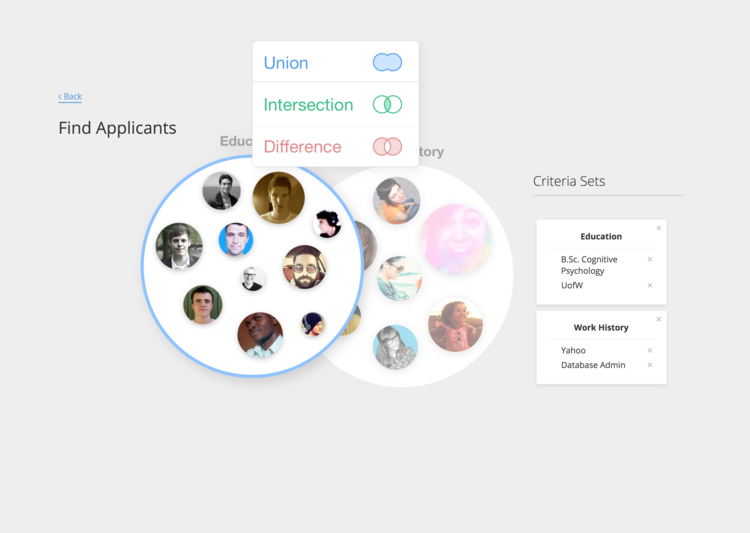
Task: Select applicant photo with blue background
Action: [x=236, y=239]
